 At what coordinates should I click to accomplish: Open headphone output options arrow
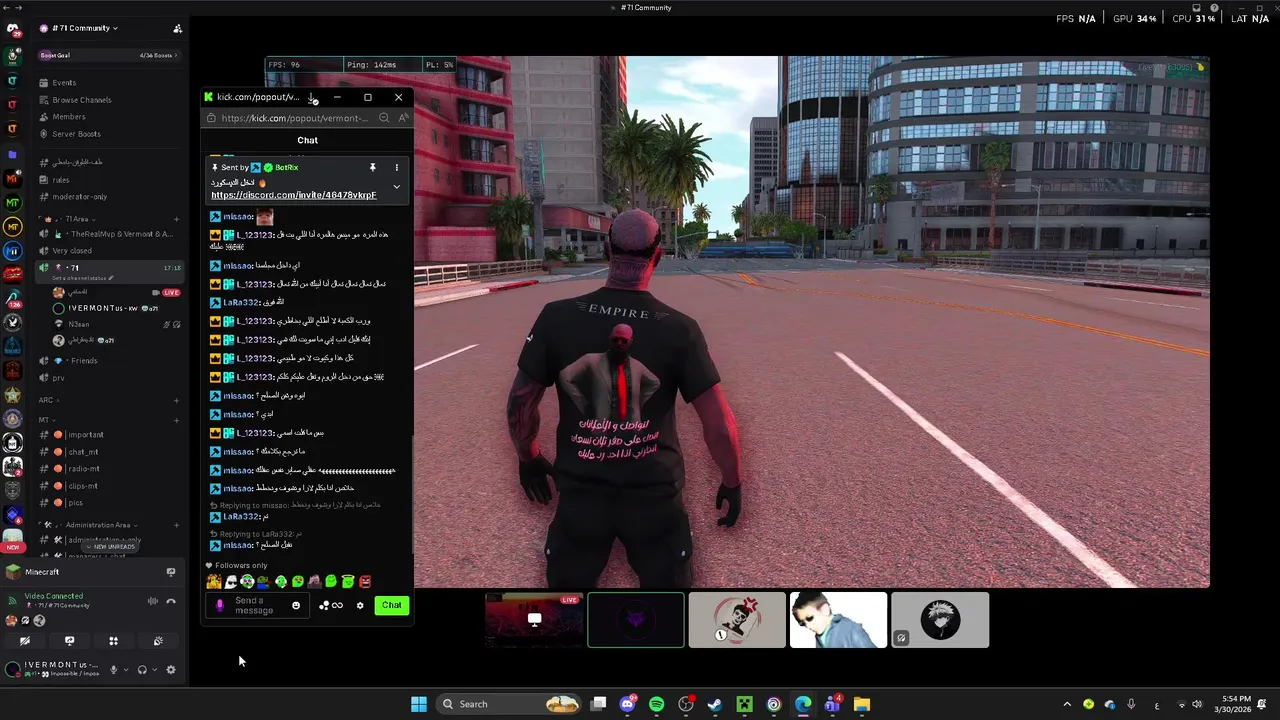click(154, 670)
